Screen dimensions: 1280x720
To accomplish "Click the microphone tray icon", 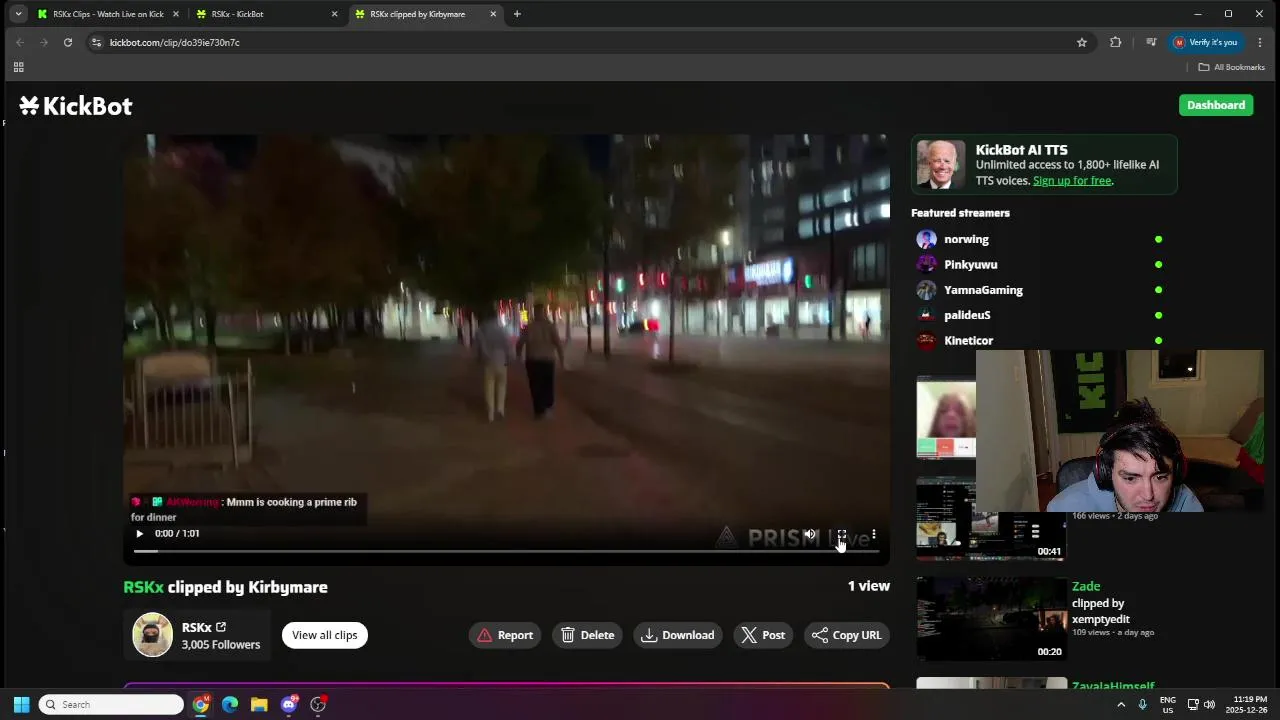I will (x=1143, y=704).
